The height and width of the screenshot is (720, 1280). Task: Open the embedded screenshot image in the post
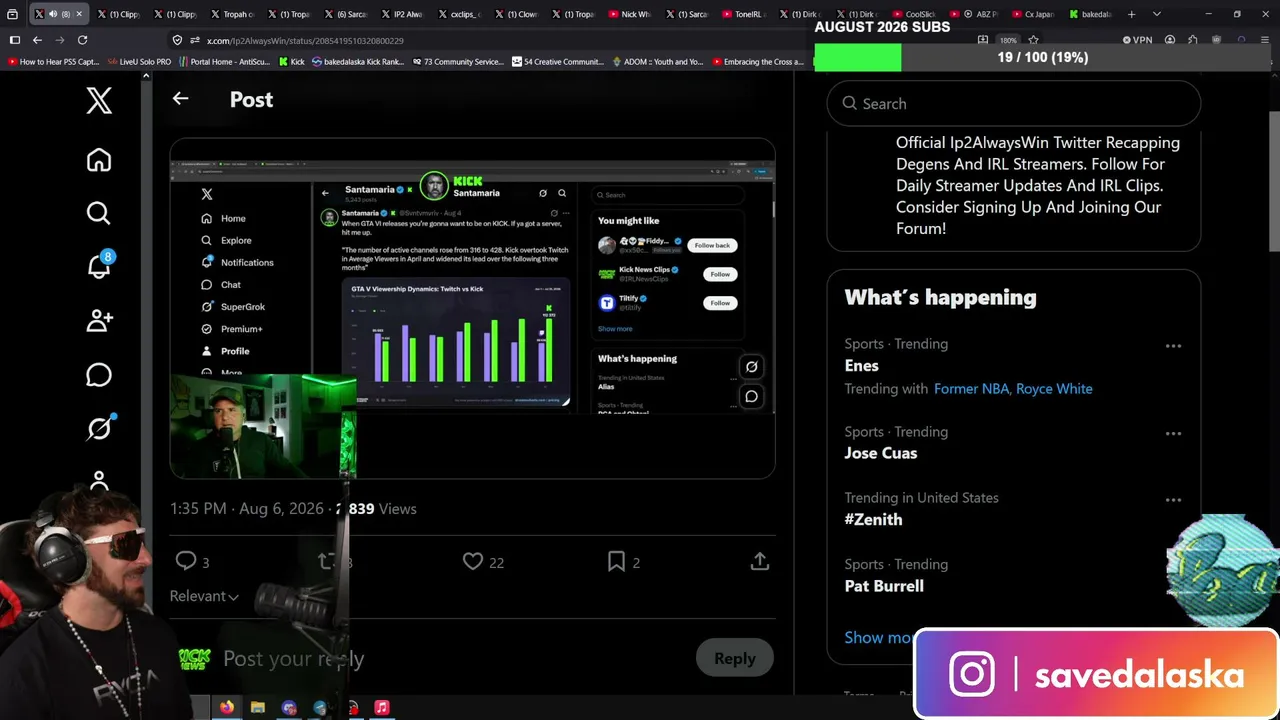472,308
